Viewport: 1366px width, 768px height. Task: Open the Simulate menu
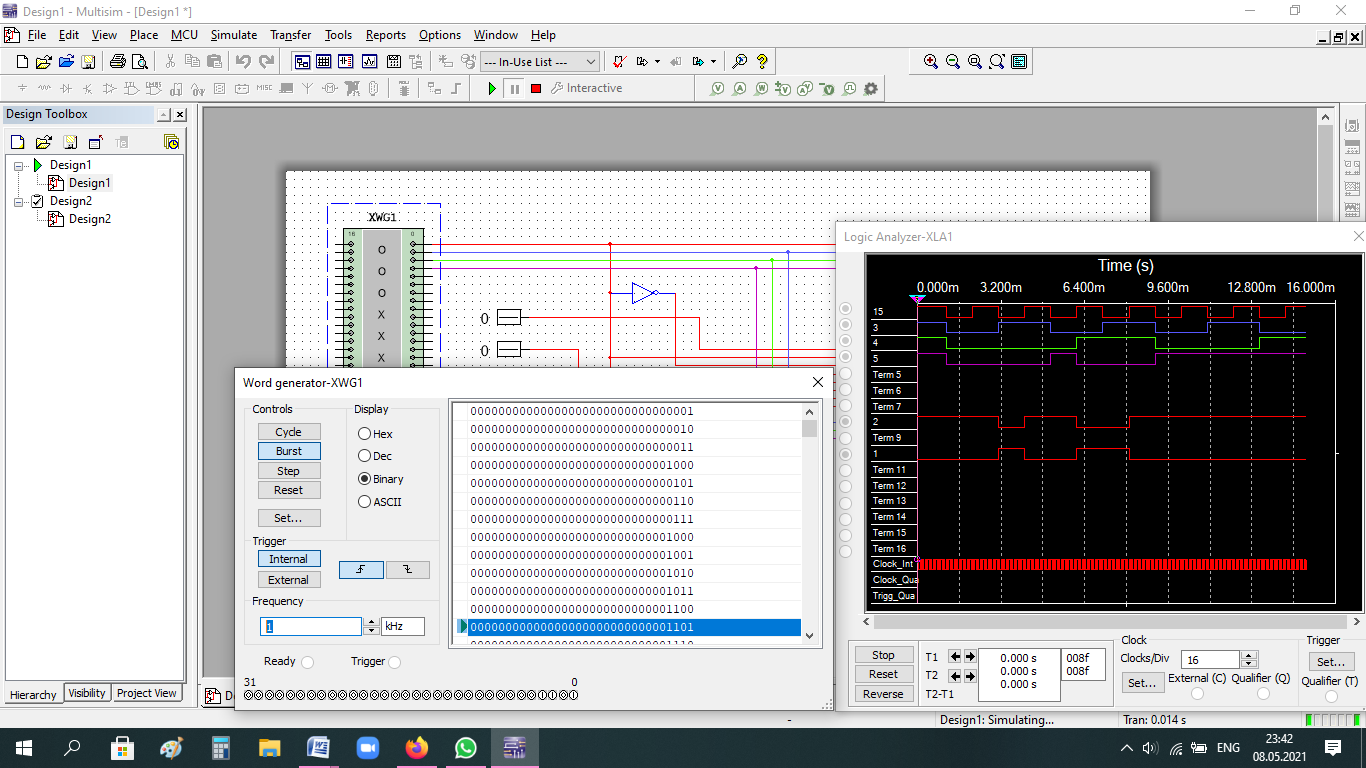(x=233, y=35)
